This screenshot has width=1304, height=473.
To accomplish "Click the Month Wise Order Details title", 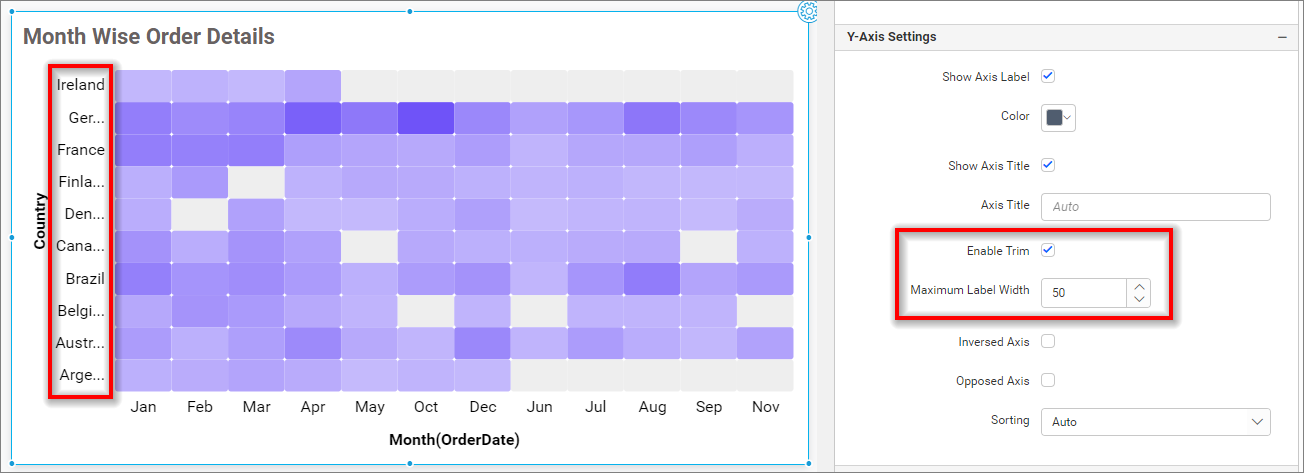I will [148, 37].
